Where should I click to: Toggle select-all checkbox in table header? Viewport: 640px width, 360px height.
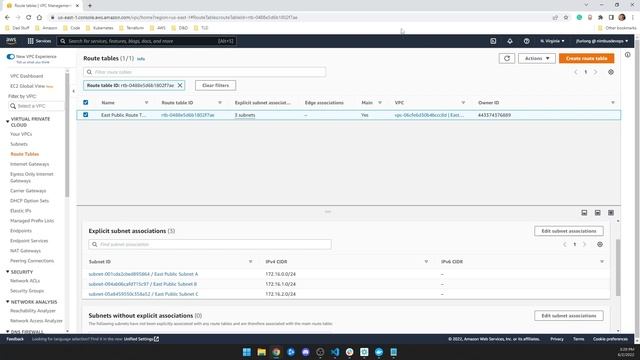[86, 102]
